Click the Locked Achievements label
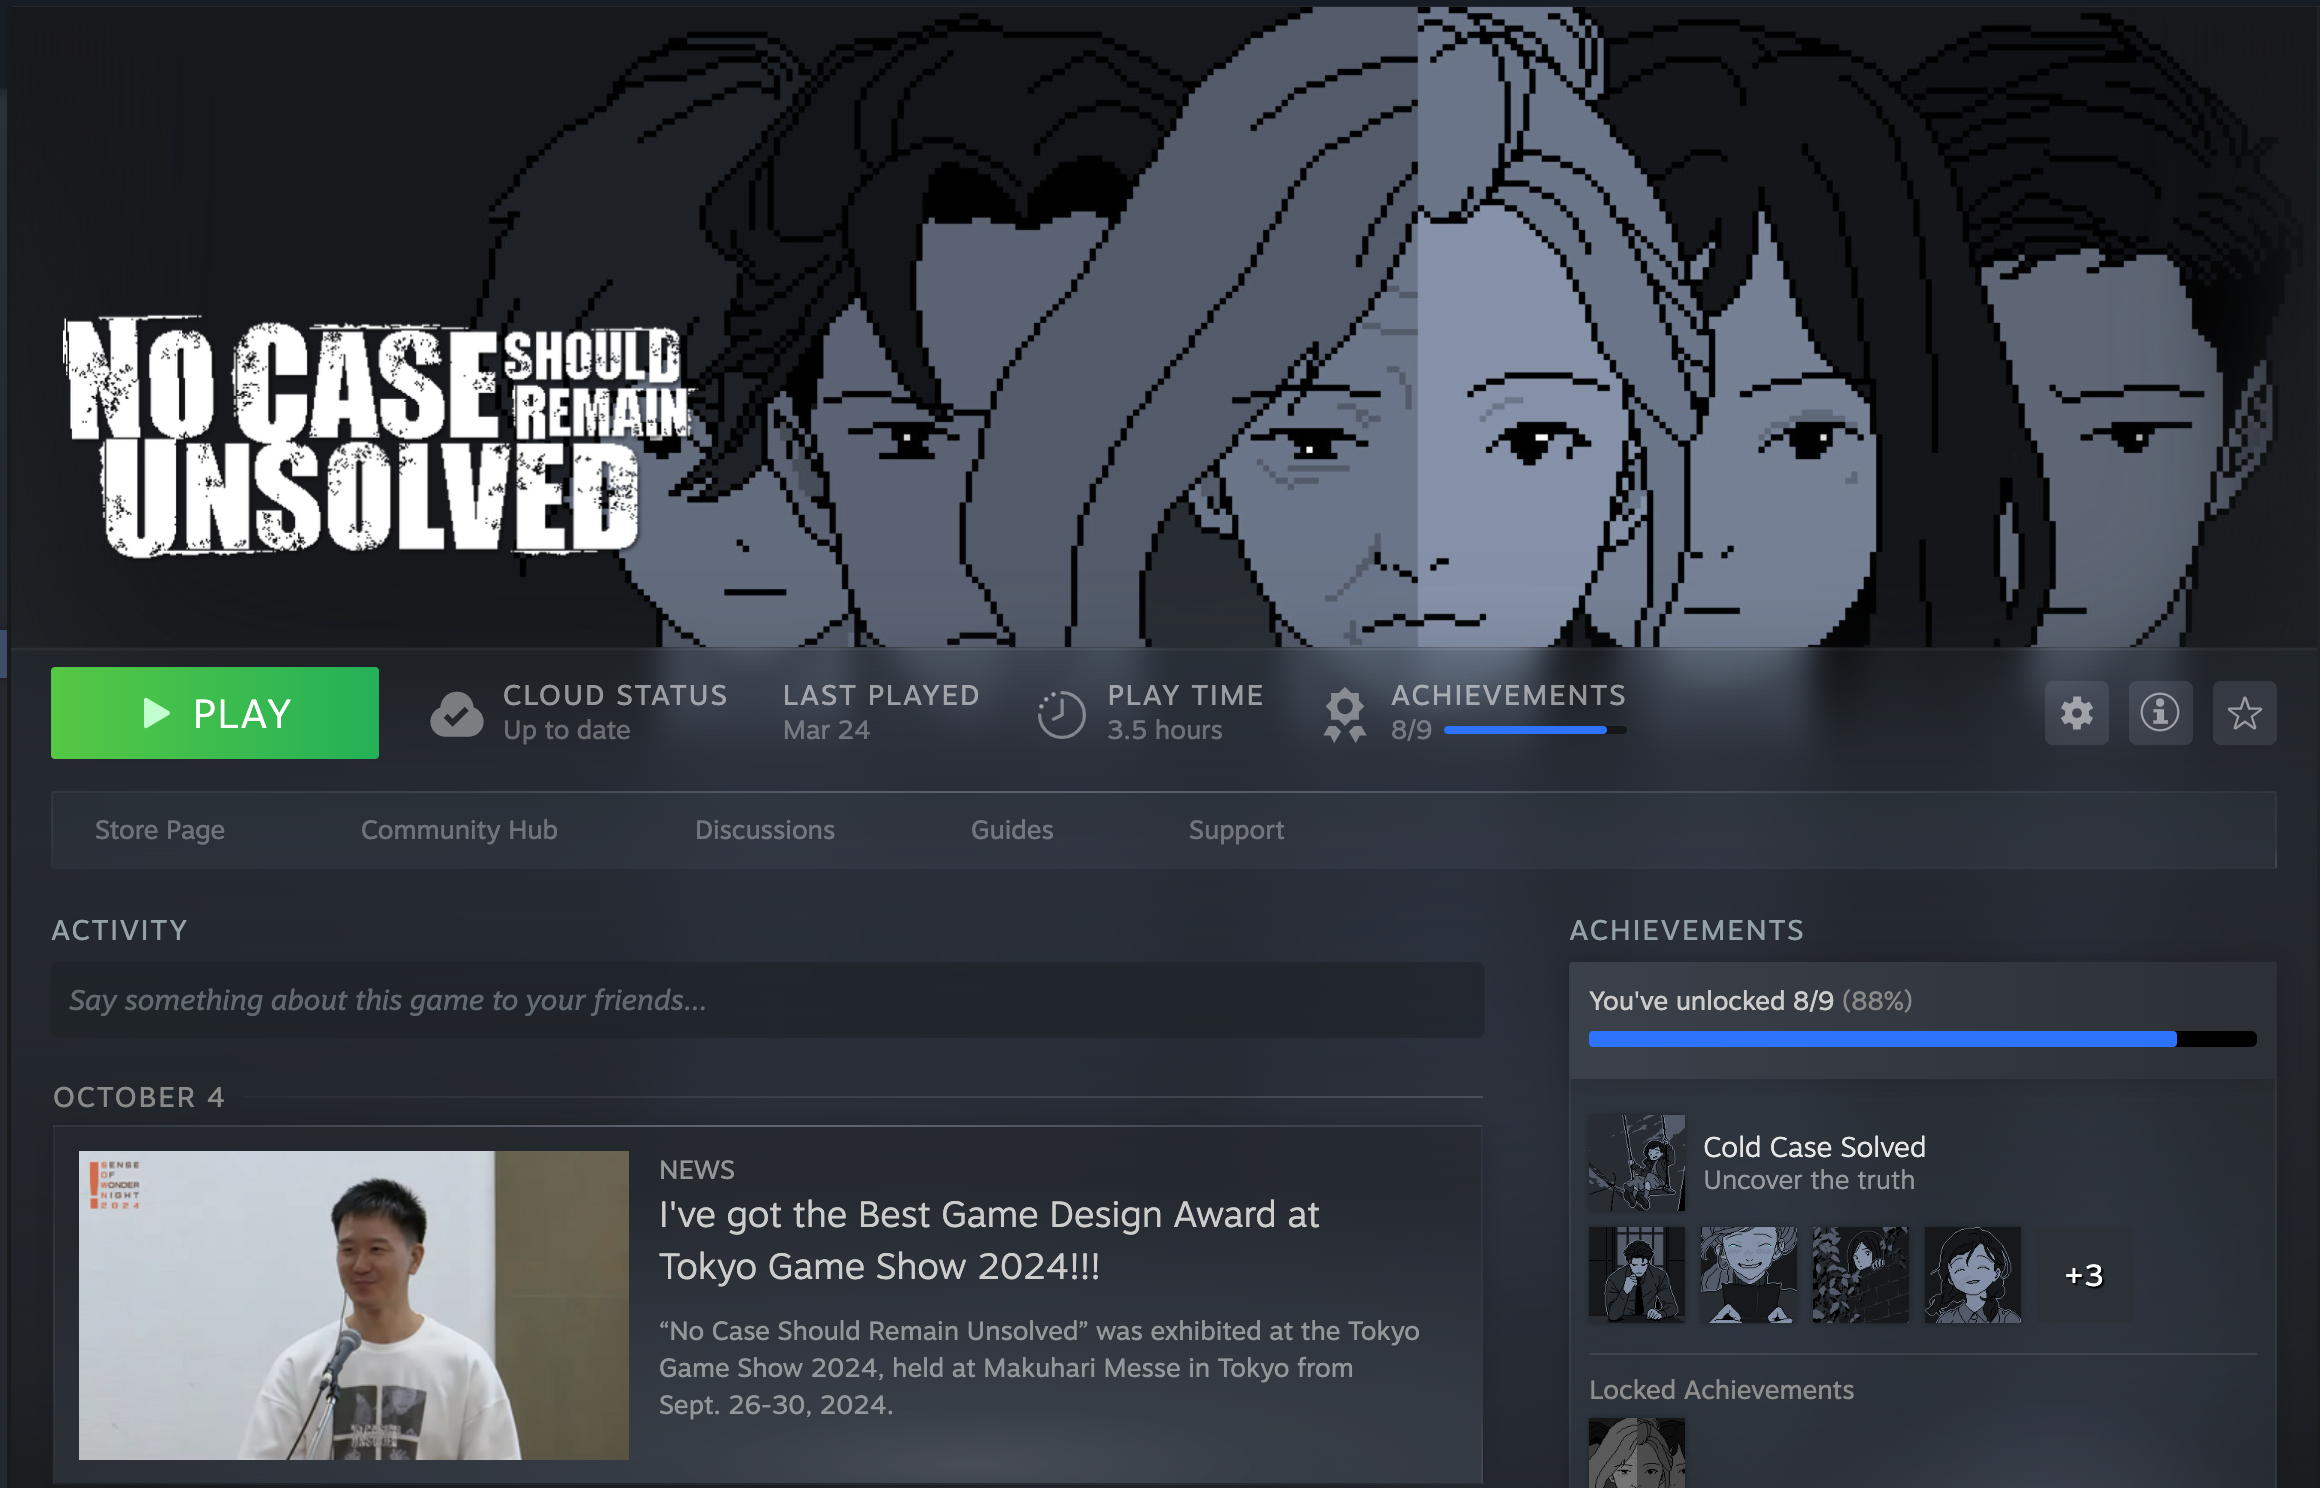The height and width of the screenshot is (1488, 2320). (x=1721, y=1390)
